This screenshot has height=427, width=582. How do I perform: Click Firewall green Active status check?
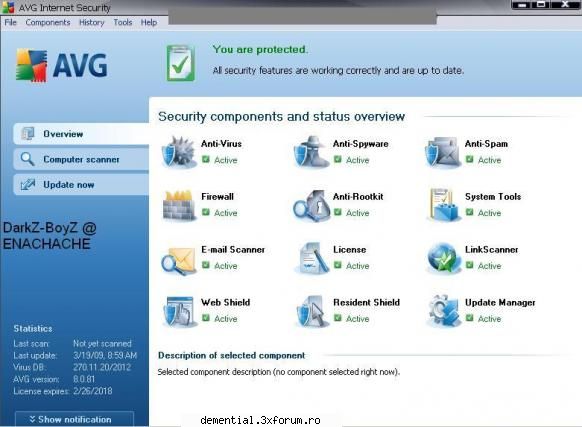pyautogui.click(x=206, y=212)
